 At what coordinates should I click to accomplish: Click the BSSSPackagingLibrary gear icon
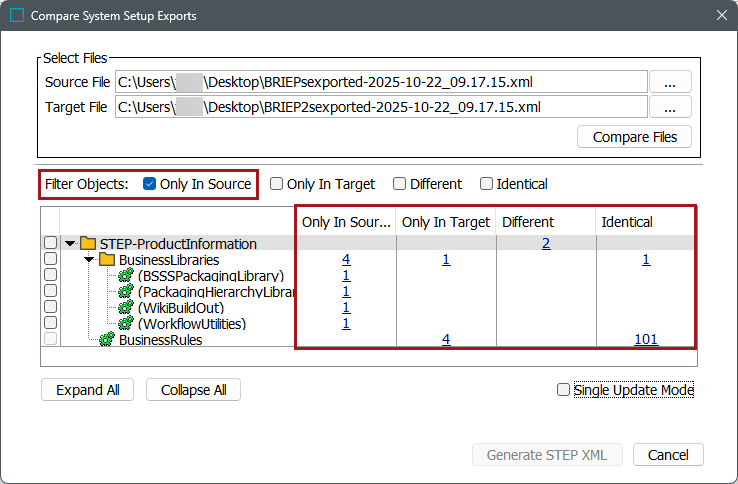point(126,276)
